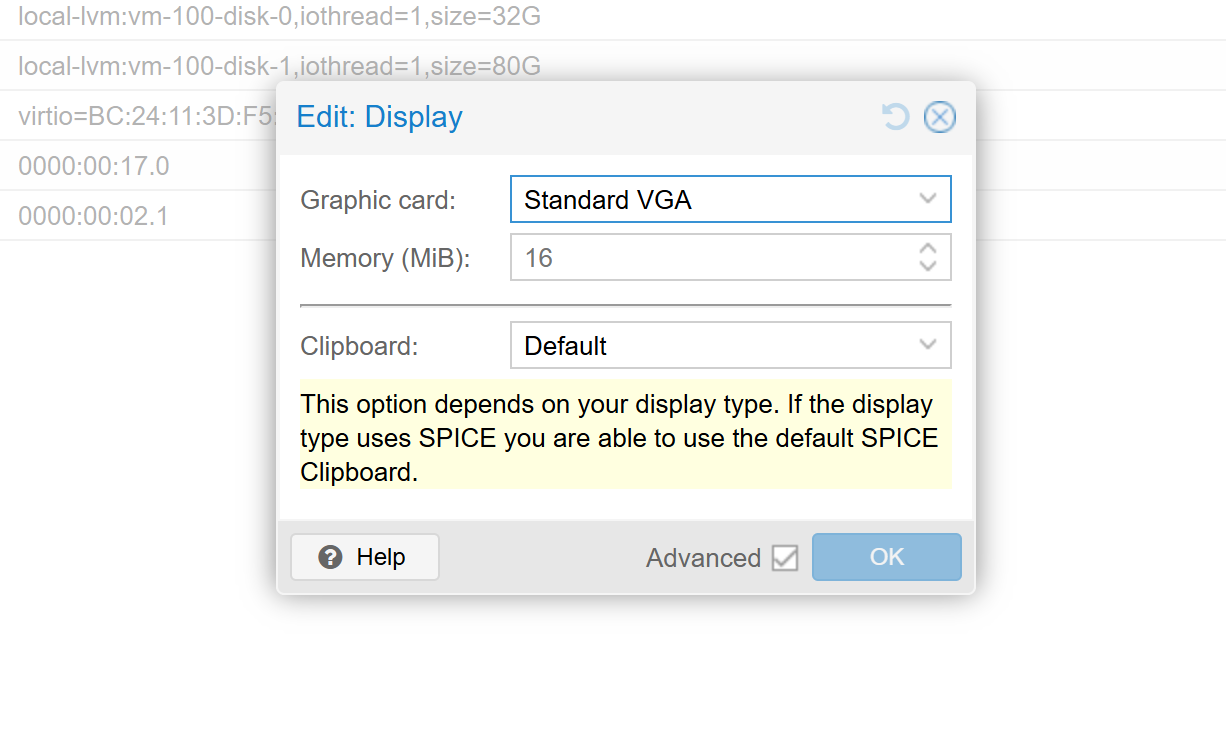
Task: Open Help for display settings
Action: [x=365, y=557]
